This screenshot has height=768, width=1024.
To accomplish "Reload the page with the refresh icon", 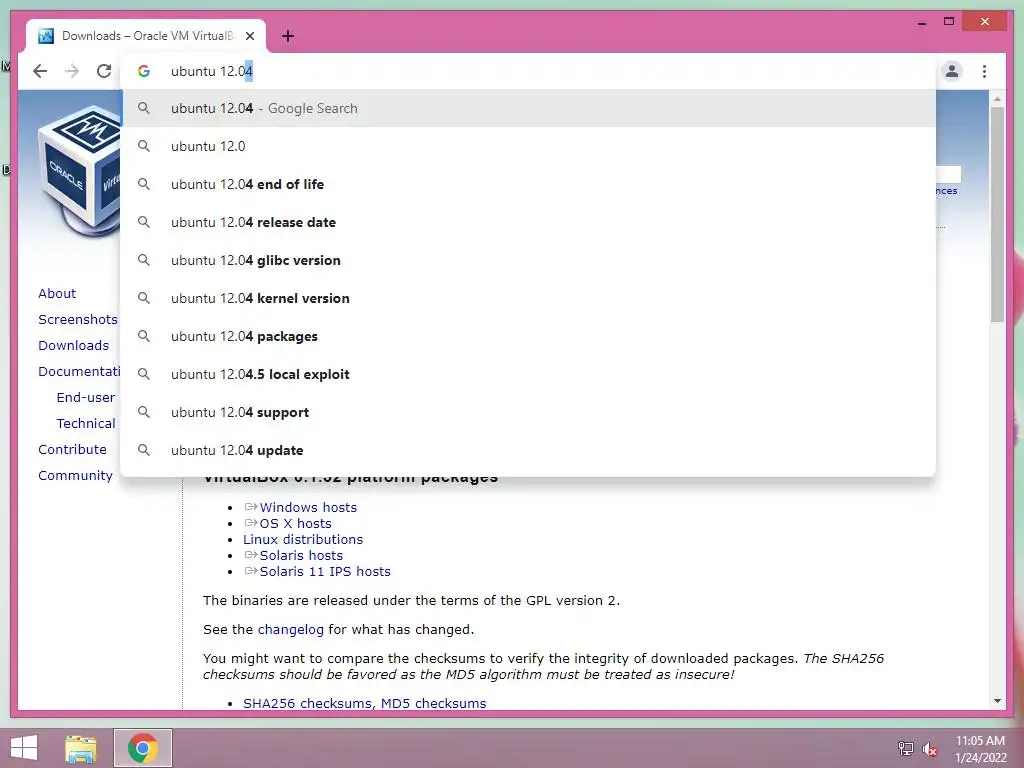I will (x=104, y=71).
